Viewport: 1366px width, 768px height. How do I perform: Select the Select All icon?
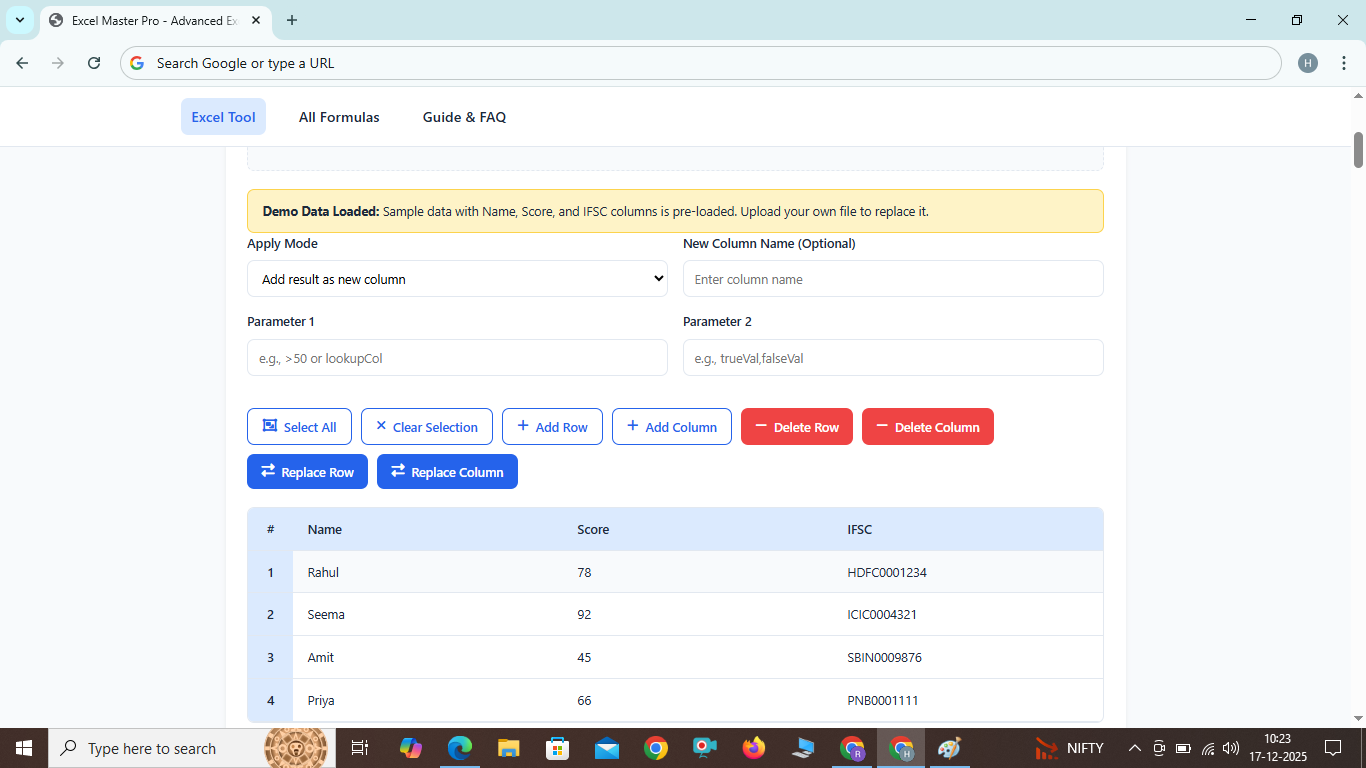click(x=268, y=426)
